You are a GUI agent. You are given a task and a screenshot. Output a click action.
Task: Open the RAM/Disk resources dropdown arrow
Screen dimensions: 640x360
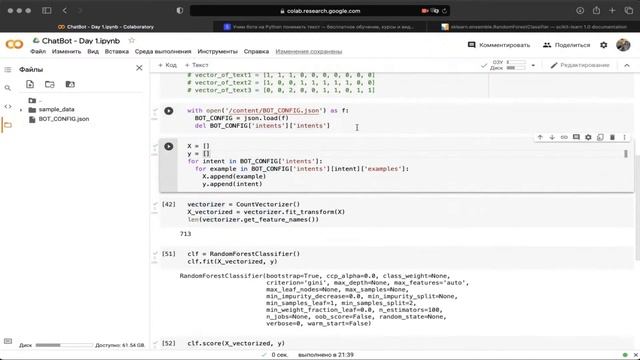pyautogui.click(x=533, y=65)
